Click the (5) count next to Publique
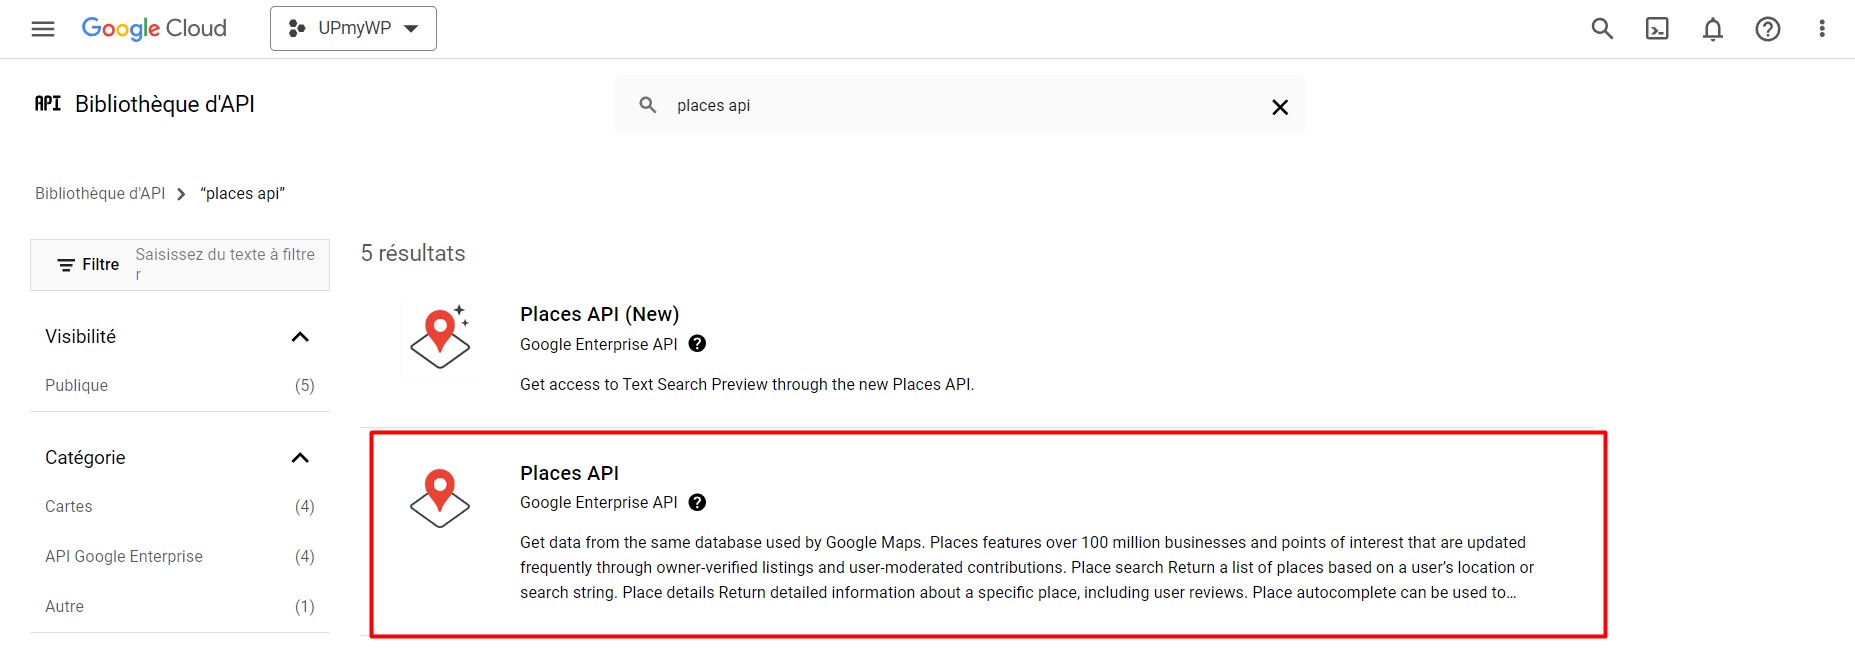Viewport: 1855px width, 648px height. click(305, 385)
